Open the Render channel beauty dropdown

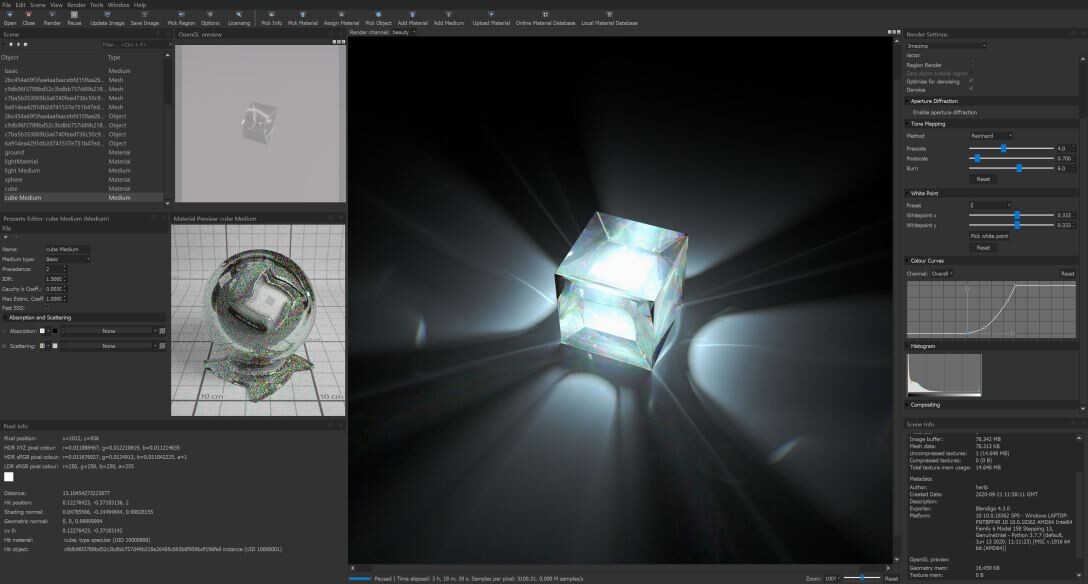tap(404, 32)
